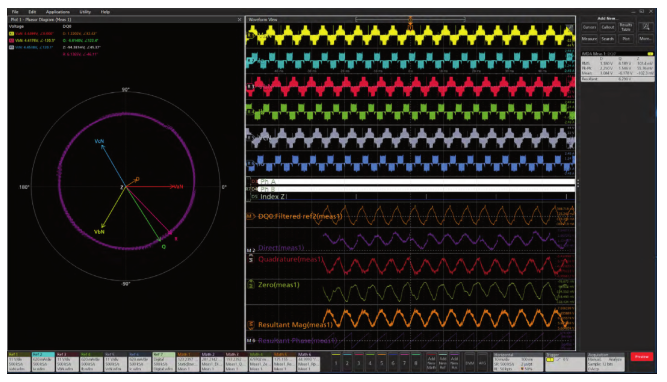Activate the zoom magnifier icon
This screenshot has width=667, height=382.
coord(646,27)
